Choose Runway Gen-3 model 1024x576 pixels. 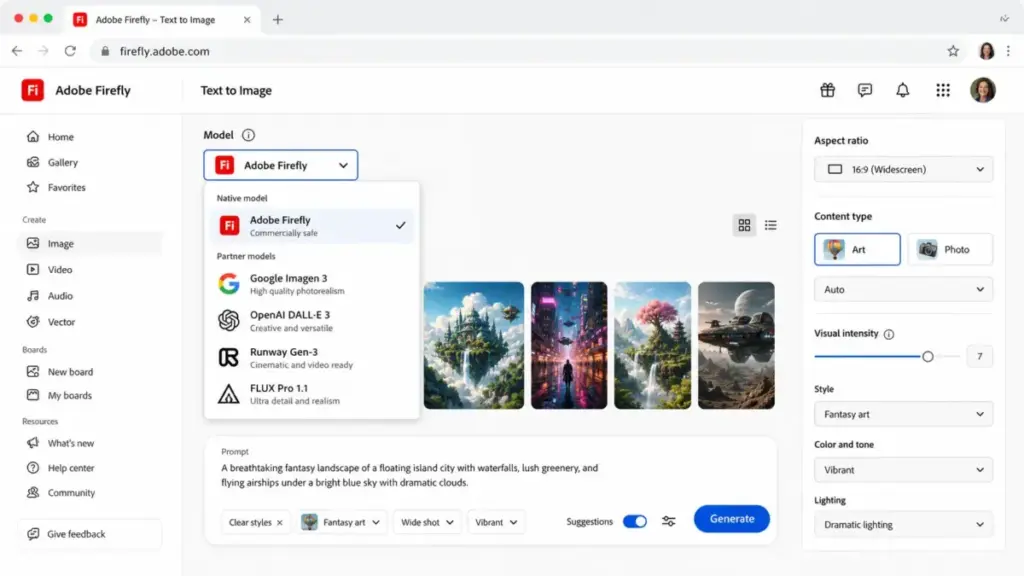tap(312, 358)
